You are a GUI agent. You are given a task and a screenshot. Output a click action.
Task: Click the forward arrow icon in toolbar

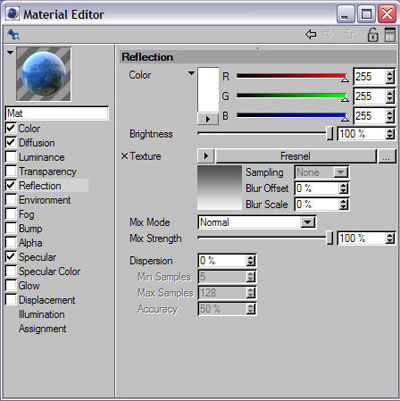328,34
